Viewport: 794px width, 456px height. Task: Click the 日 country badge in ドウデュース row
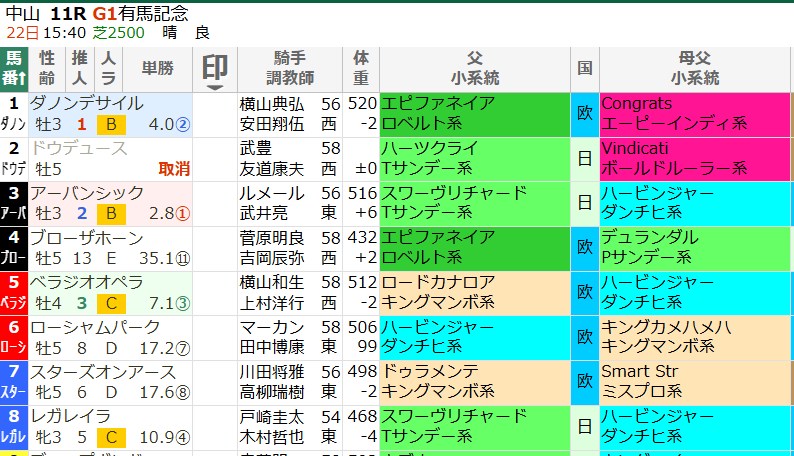(584, 158)
